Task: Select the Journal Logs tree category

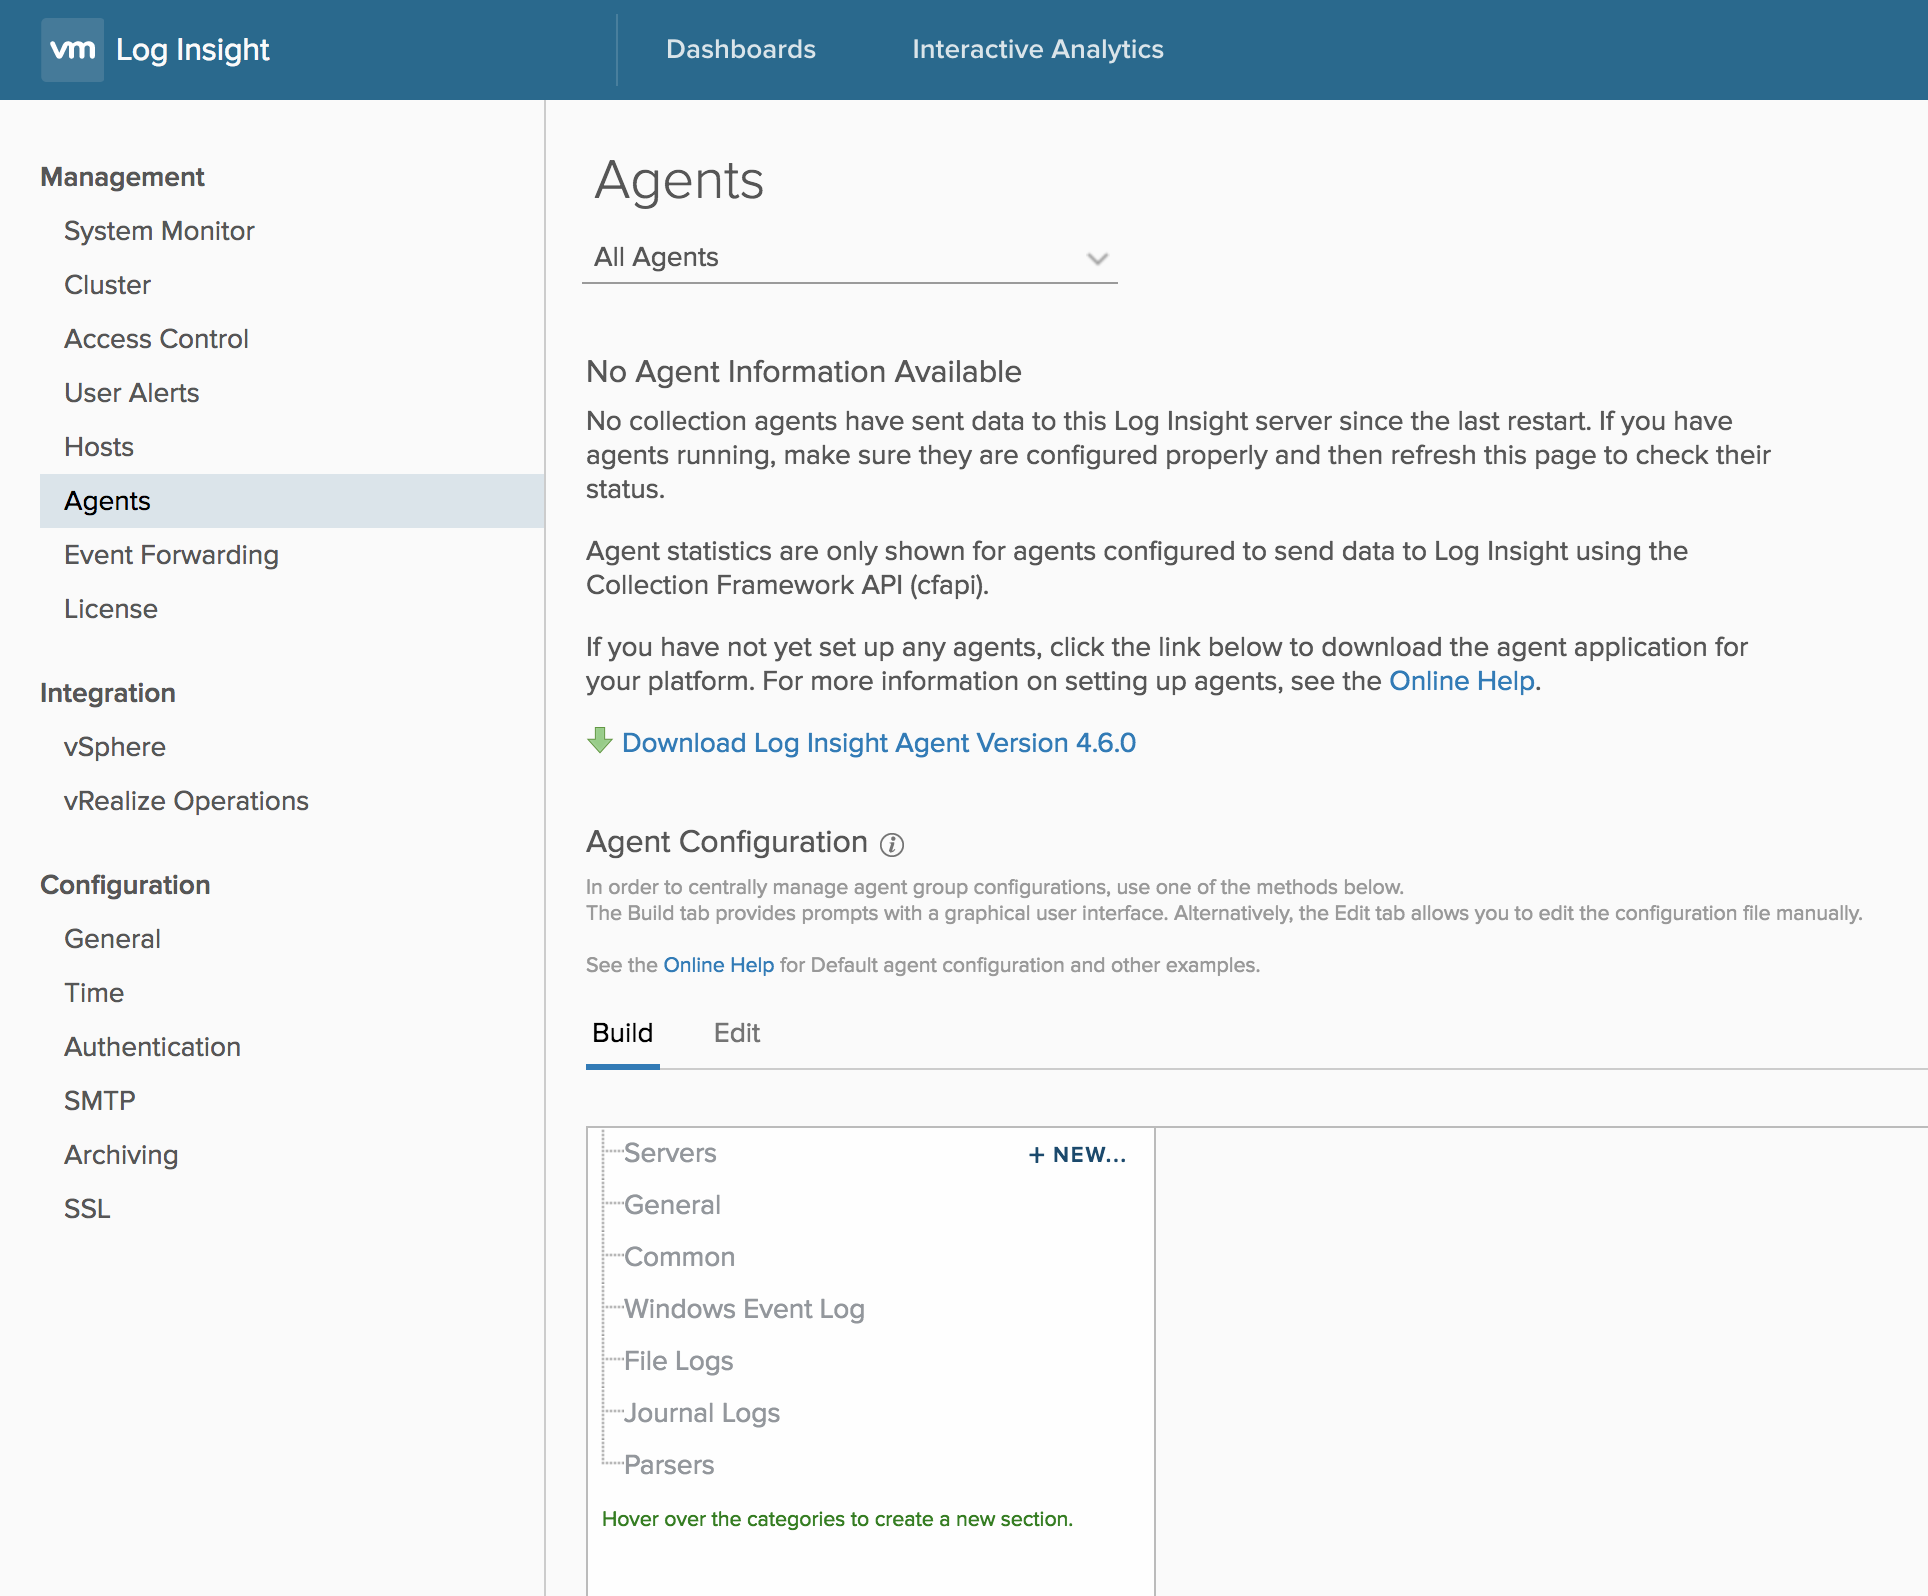Action: click(x=701, y=1413)
